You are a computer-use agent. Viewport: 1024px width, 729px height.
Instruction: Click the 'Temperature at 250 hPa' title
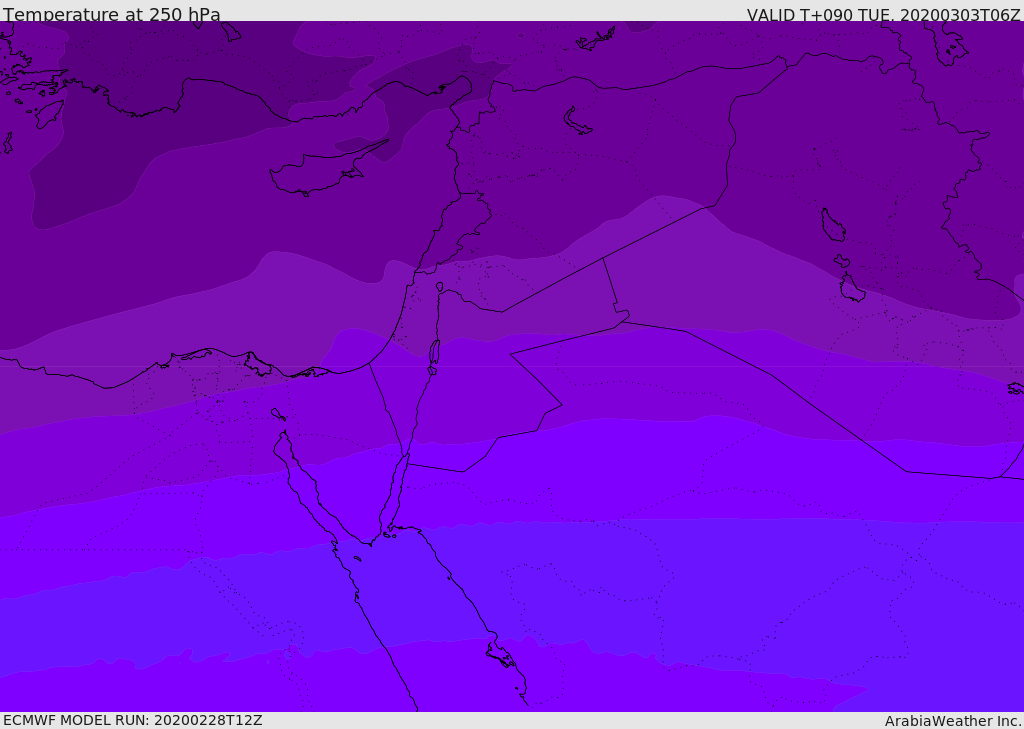[x=112, y=14]
